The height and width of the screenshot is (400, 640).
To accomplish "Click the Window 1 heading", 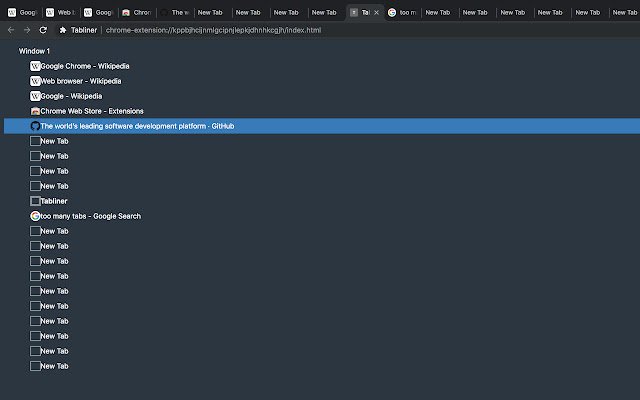I will (34, 51).
